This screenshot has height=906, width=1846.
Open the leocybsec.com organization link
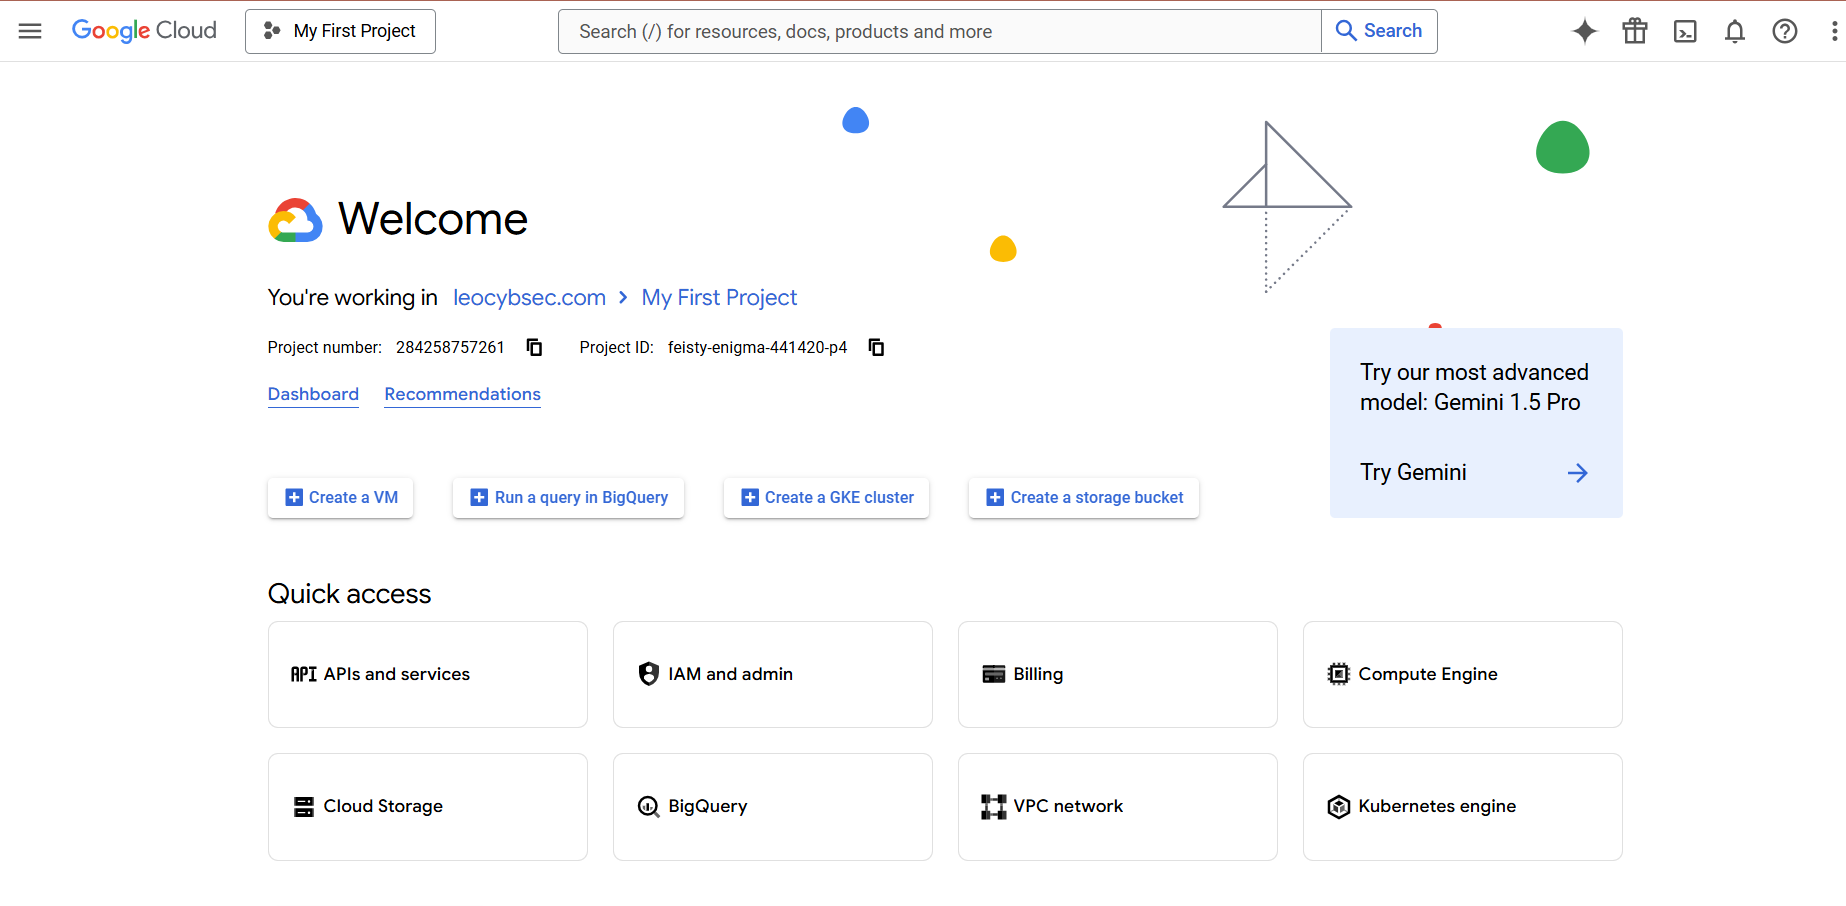pyautogui.click(x=529, y=298)
